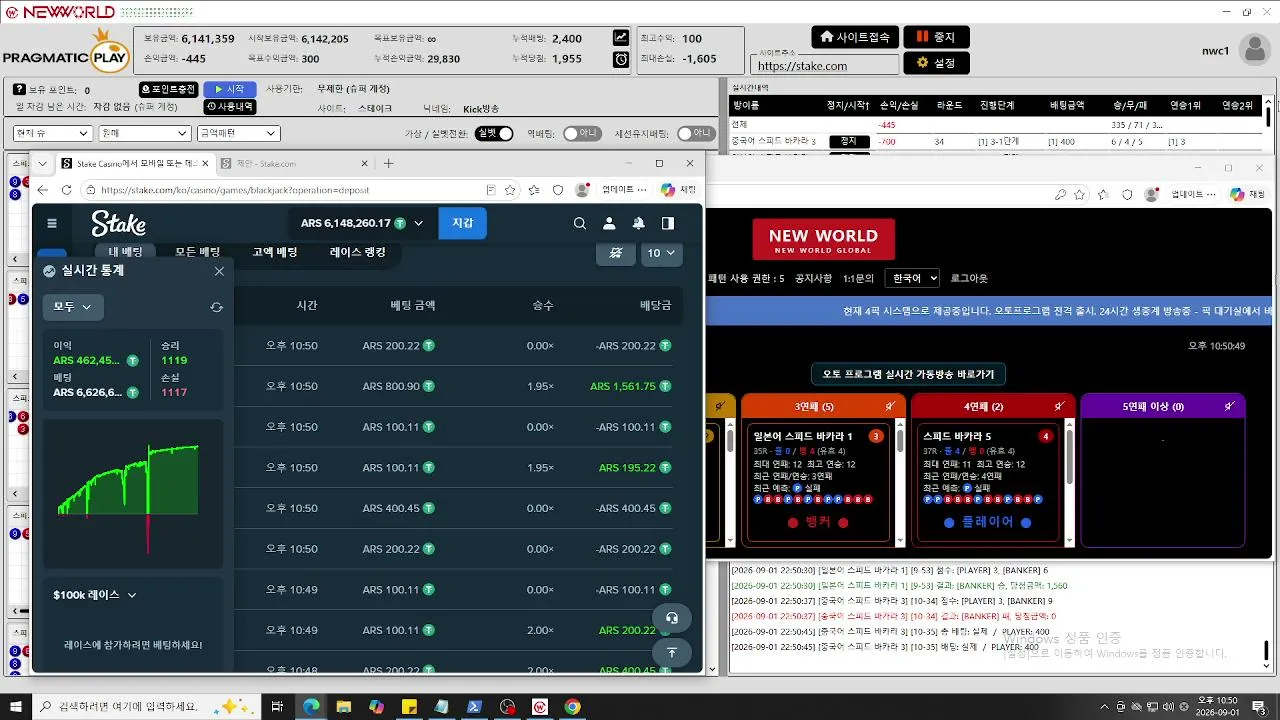Switch to 레이스 랭킹 tab

coord(358,252)
